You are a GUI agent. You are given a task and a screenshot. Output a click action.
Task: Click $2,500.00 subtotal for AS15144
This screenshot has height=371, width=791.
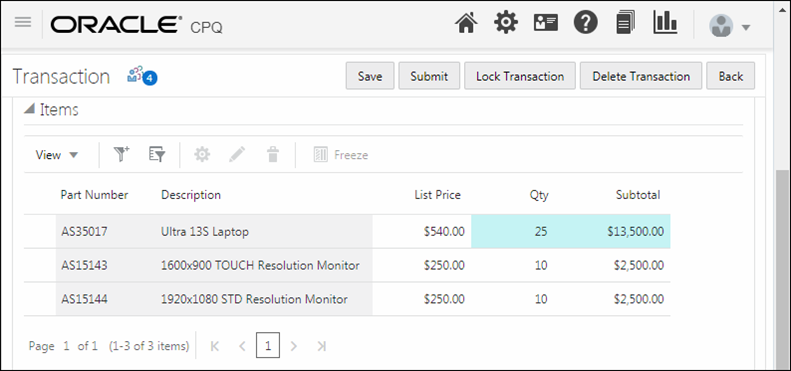click(639, 299)
